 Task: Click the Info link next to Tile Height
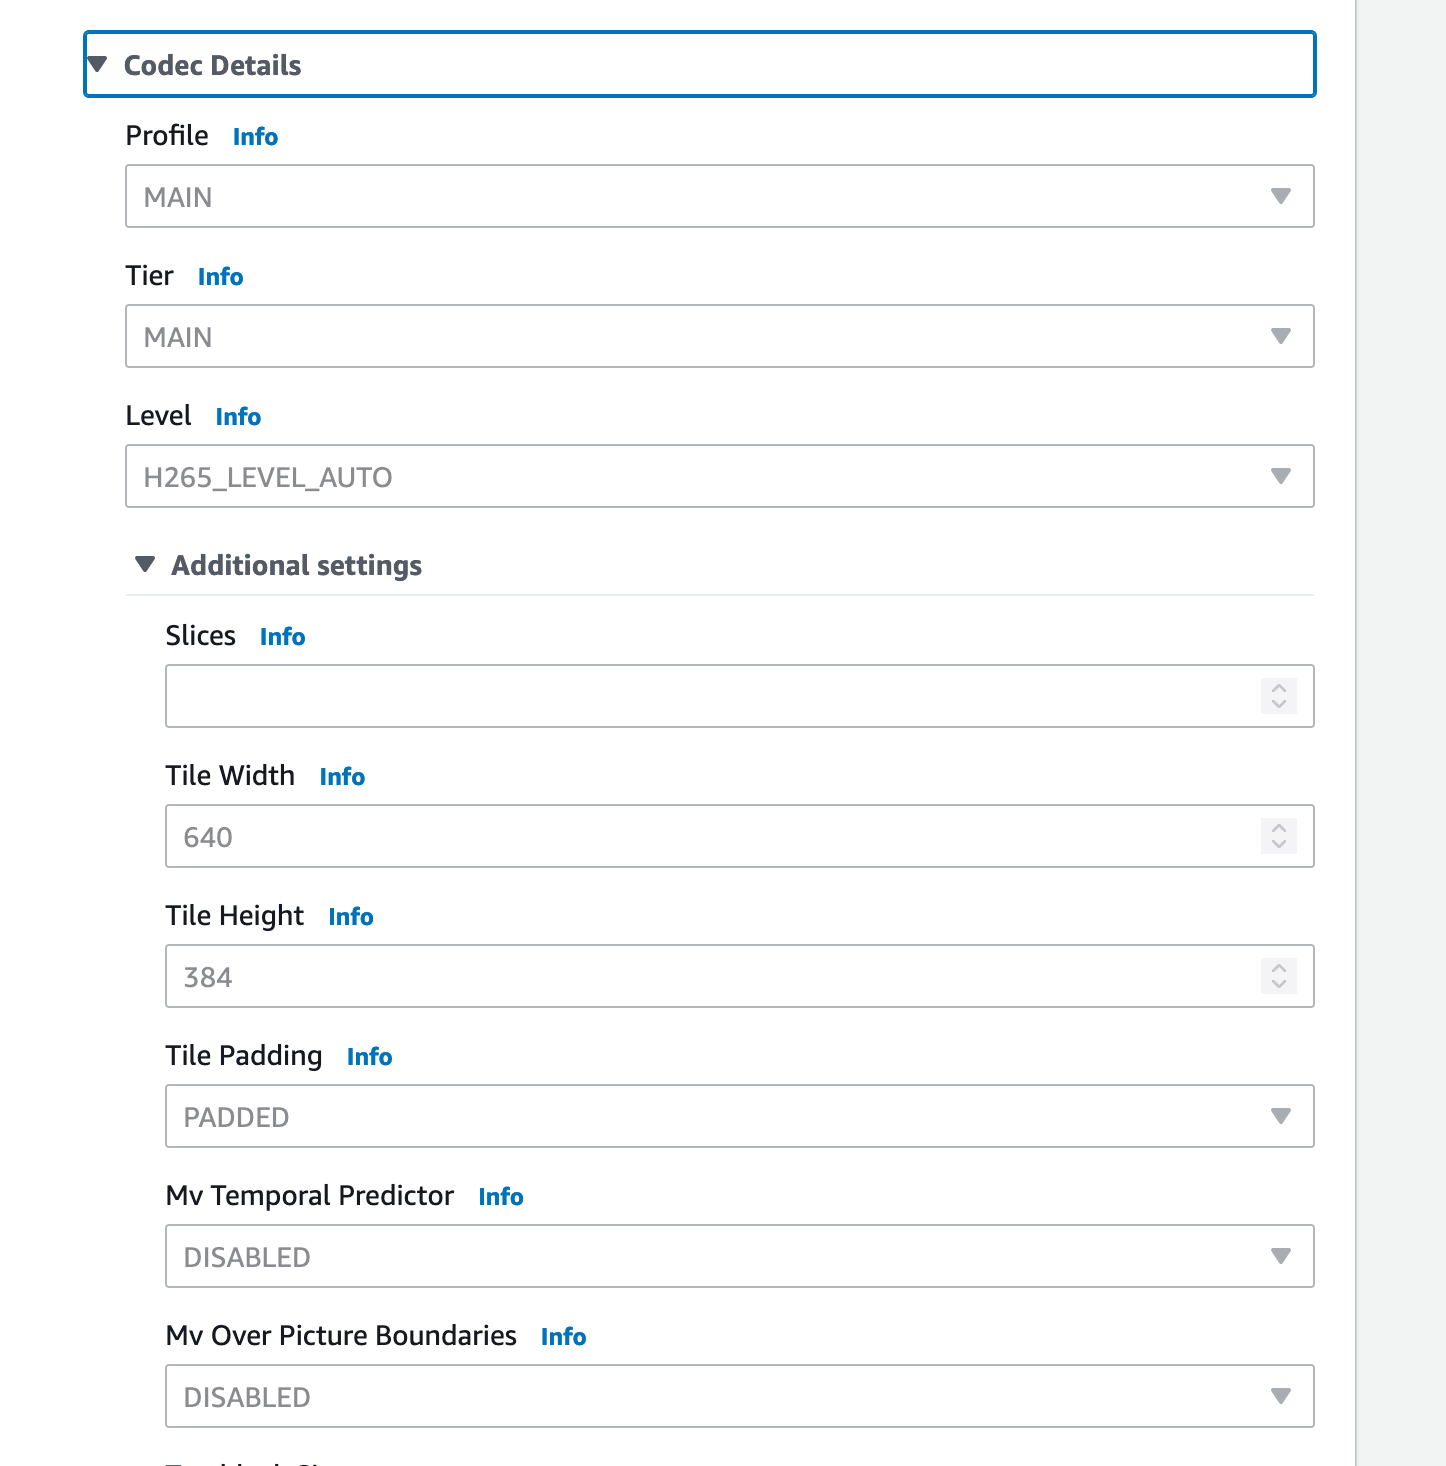[x=351, y=917]
